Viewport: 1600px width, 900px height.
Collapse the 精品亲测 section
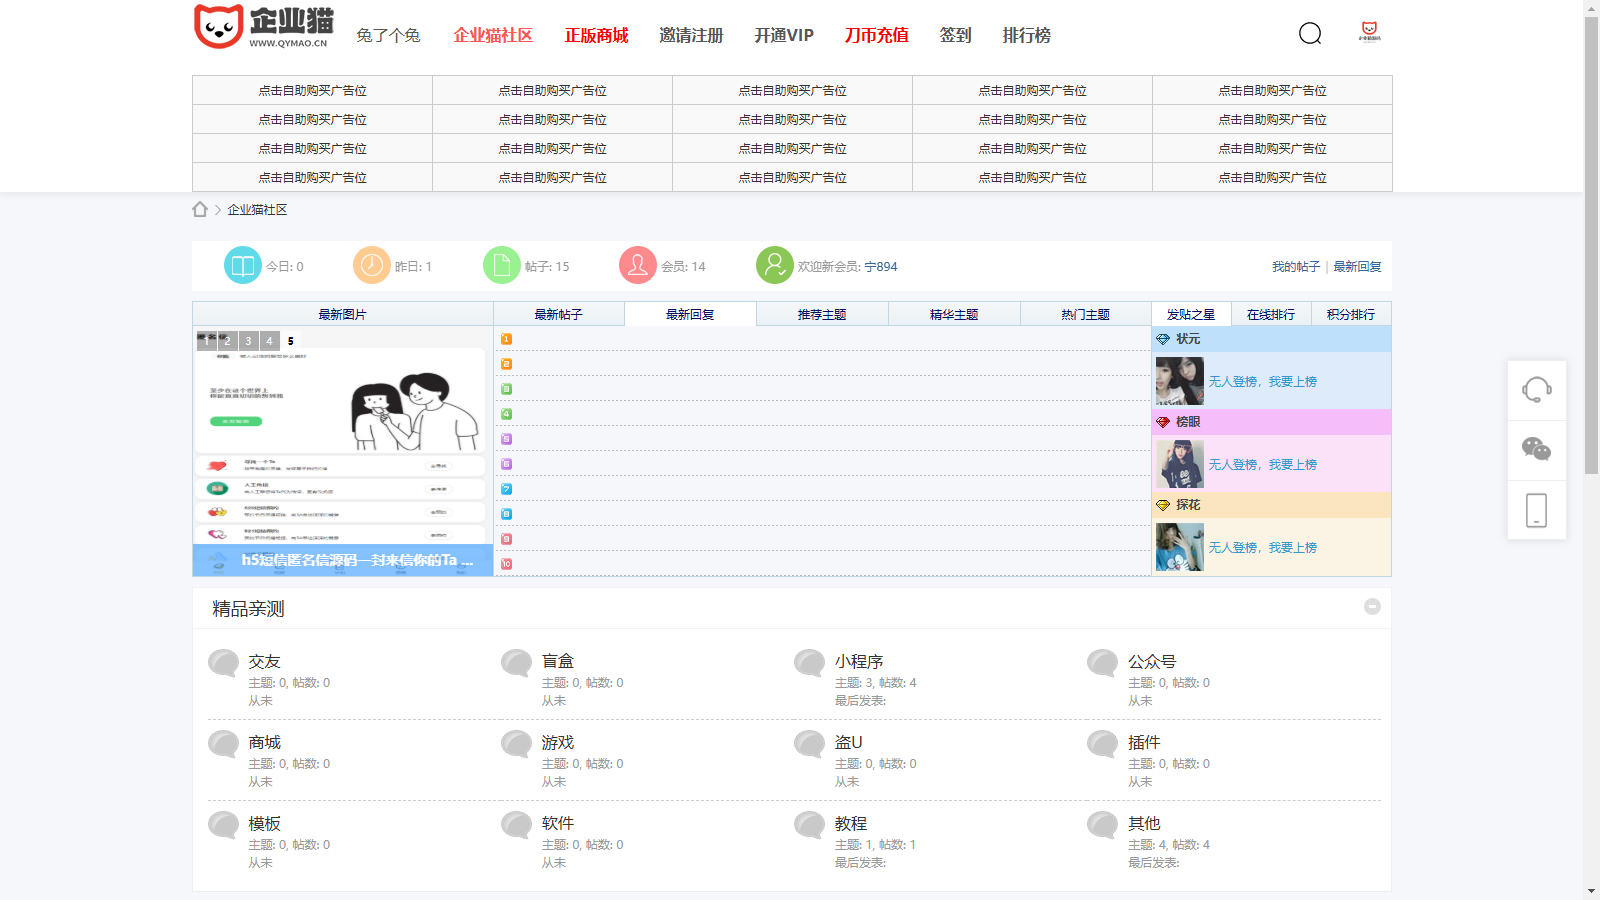pyautogui.click(x=1372, y=607)
